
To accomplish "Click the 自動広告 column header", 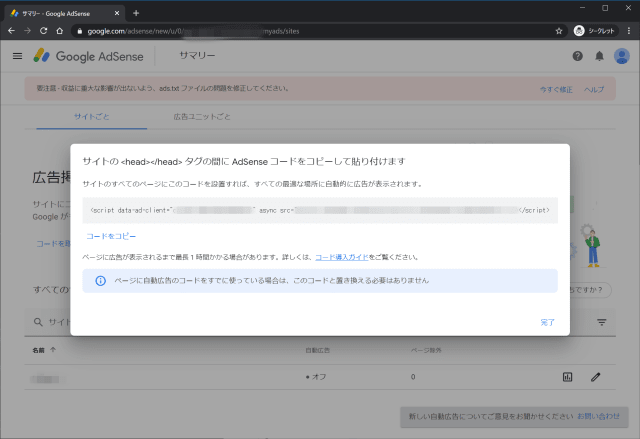I will [x=318, y=350].
